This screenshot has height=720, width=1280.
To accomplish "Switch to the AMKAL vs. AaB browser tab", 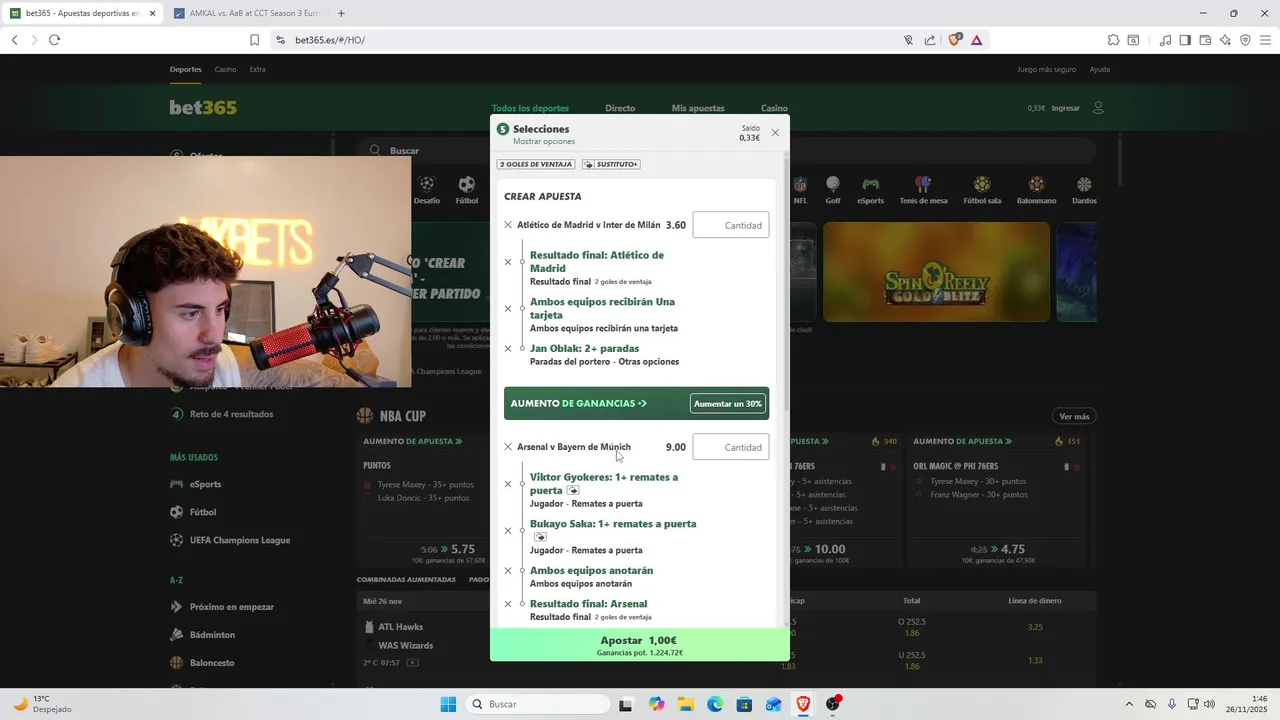I will 245,13.
